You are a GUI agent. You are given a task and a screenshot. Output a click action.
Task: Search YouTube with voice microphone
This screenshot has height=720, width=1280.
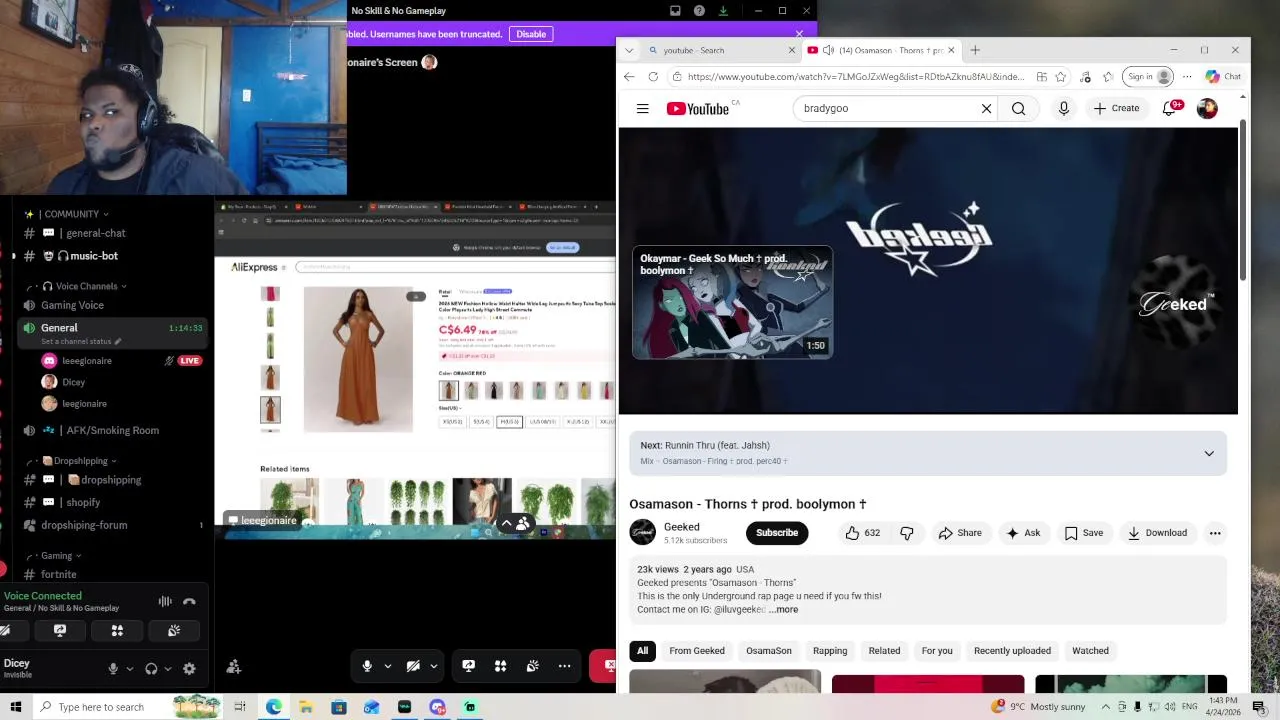tap(1063, 108)
